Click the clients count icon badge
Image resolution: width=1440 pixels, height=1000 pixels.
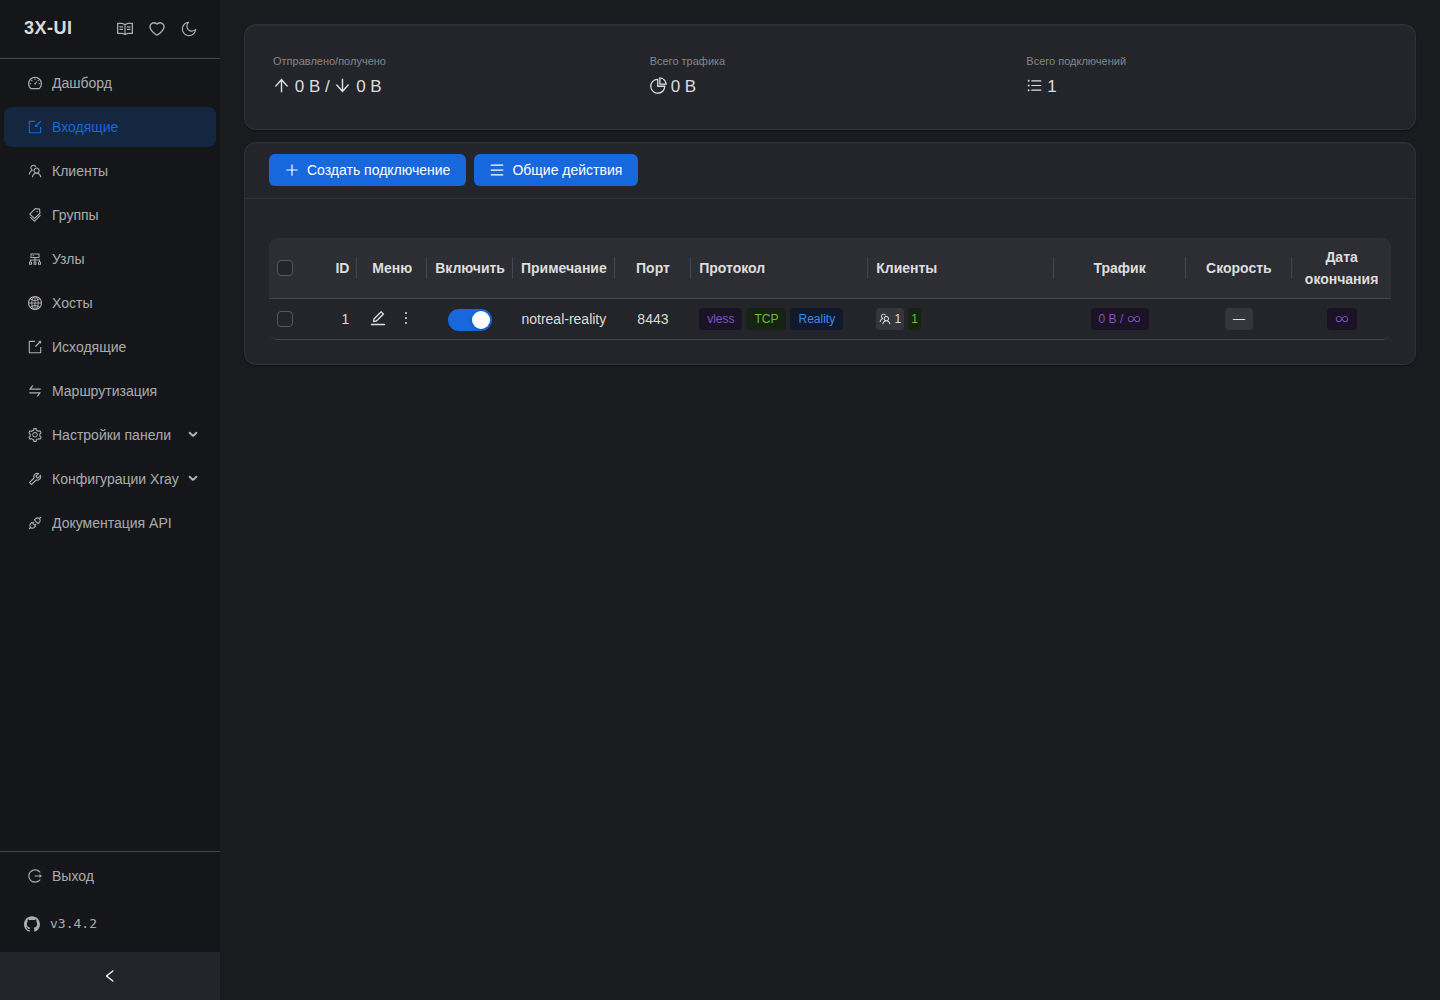pos(890,319)
